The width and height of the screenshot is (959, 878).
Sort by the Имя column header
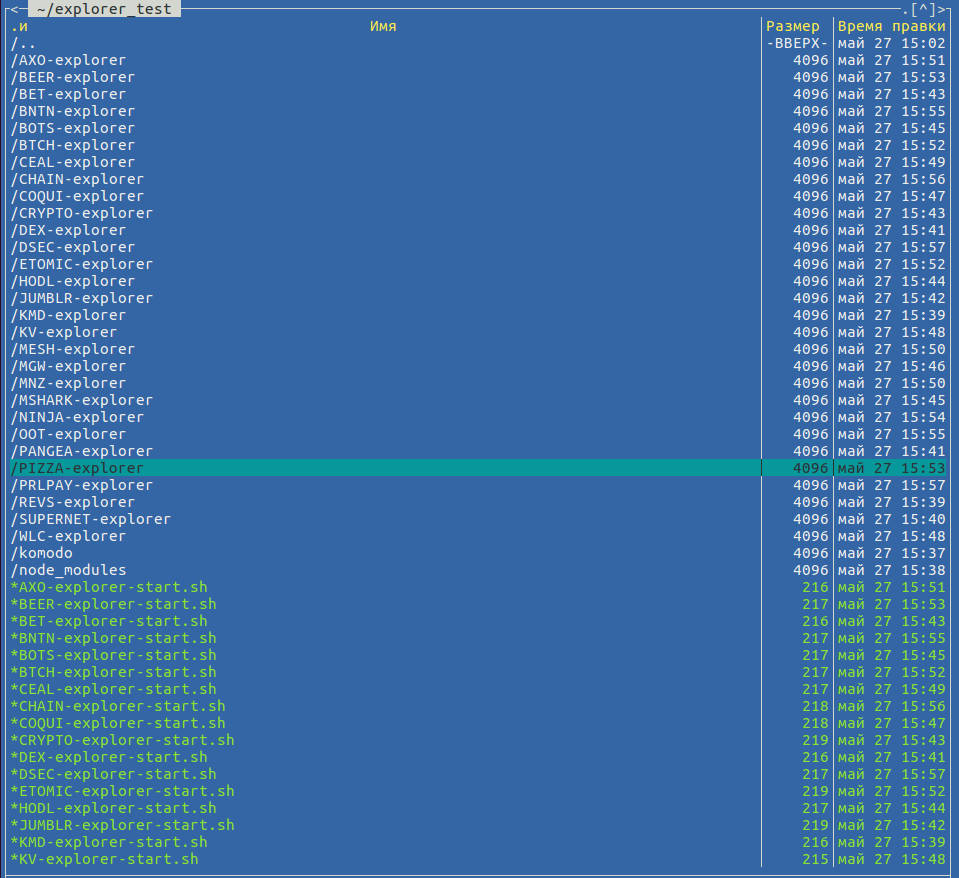tap(383, 26)
